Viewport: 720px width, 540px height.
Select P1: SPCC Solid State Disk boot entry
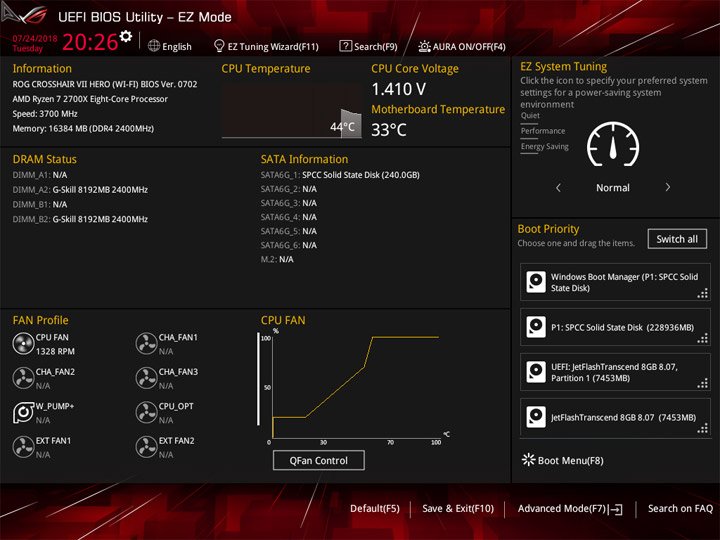click(x=615, y=327)
